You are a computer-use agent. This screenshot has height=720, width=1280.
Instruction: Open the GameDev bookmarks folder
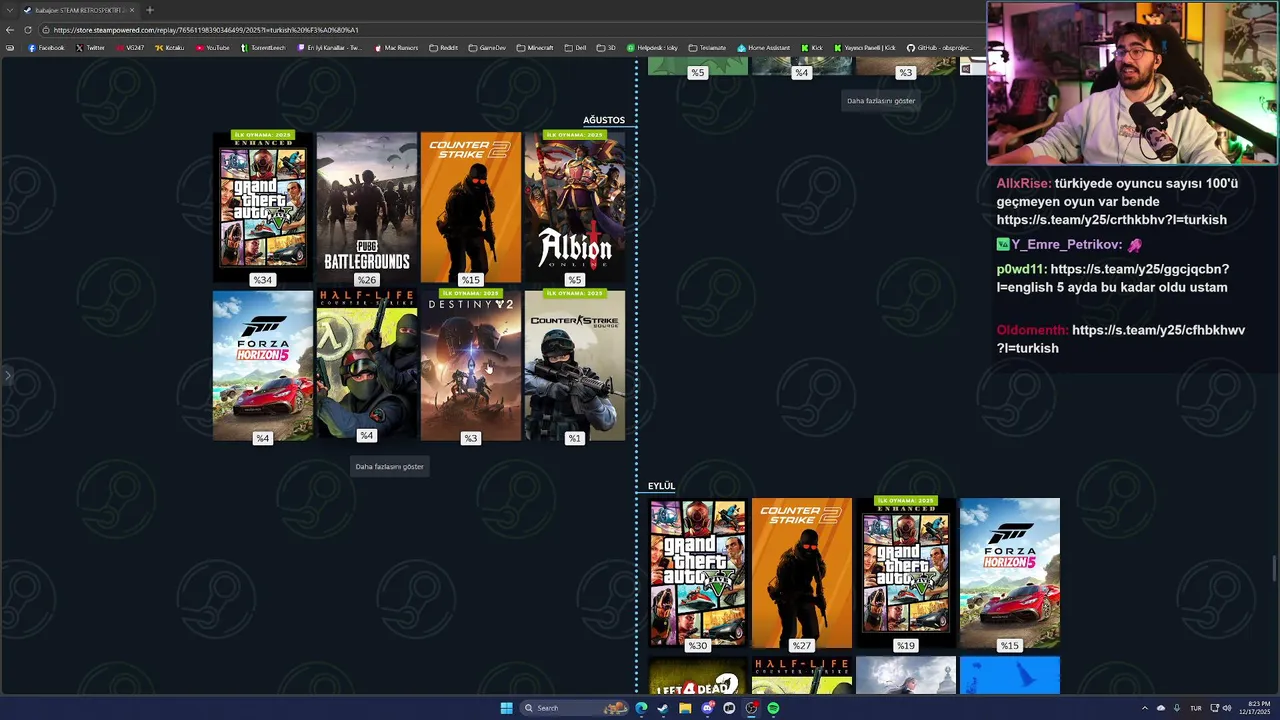tap(487, 48)
